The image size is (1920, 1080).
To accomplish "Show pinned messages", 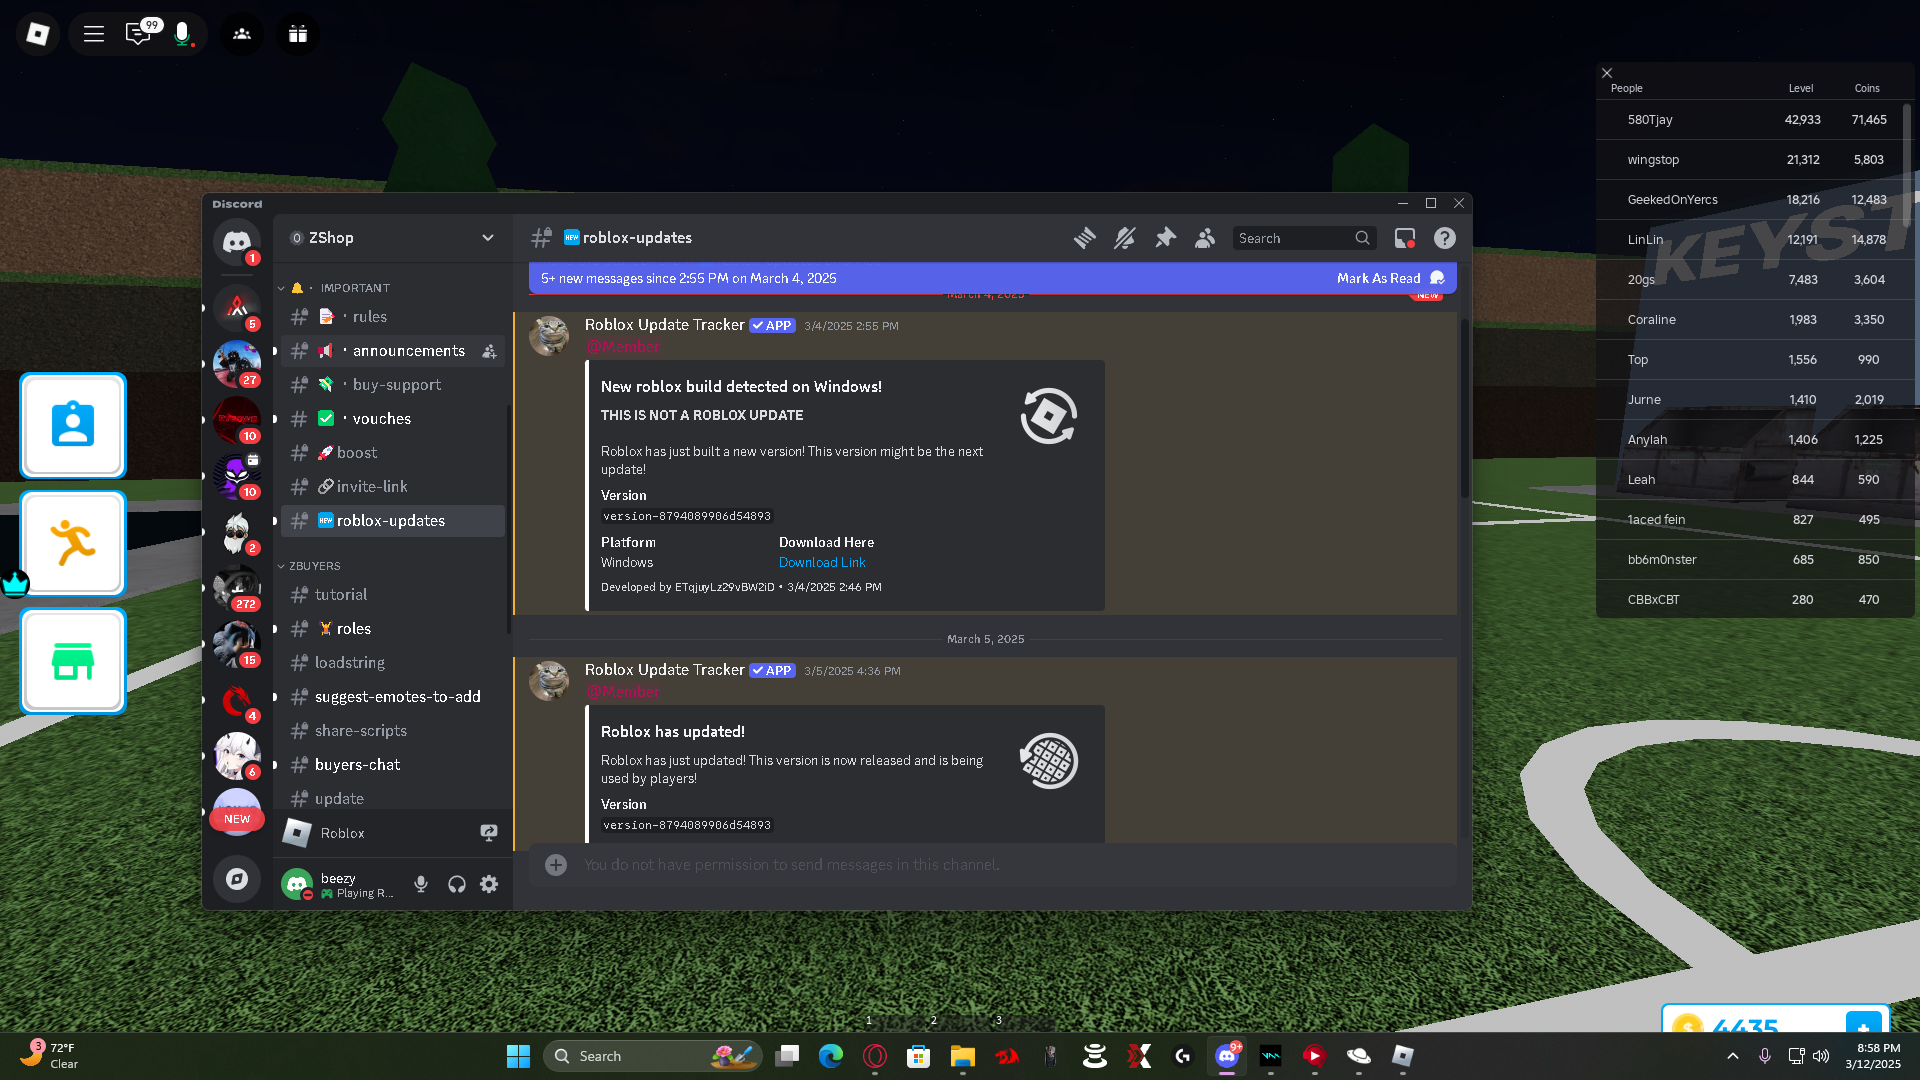I will pyautogui.click(x=1165, y=238).
